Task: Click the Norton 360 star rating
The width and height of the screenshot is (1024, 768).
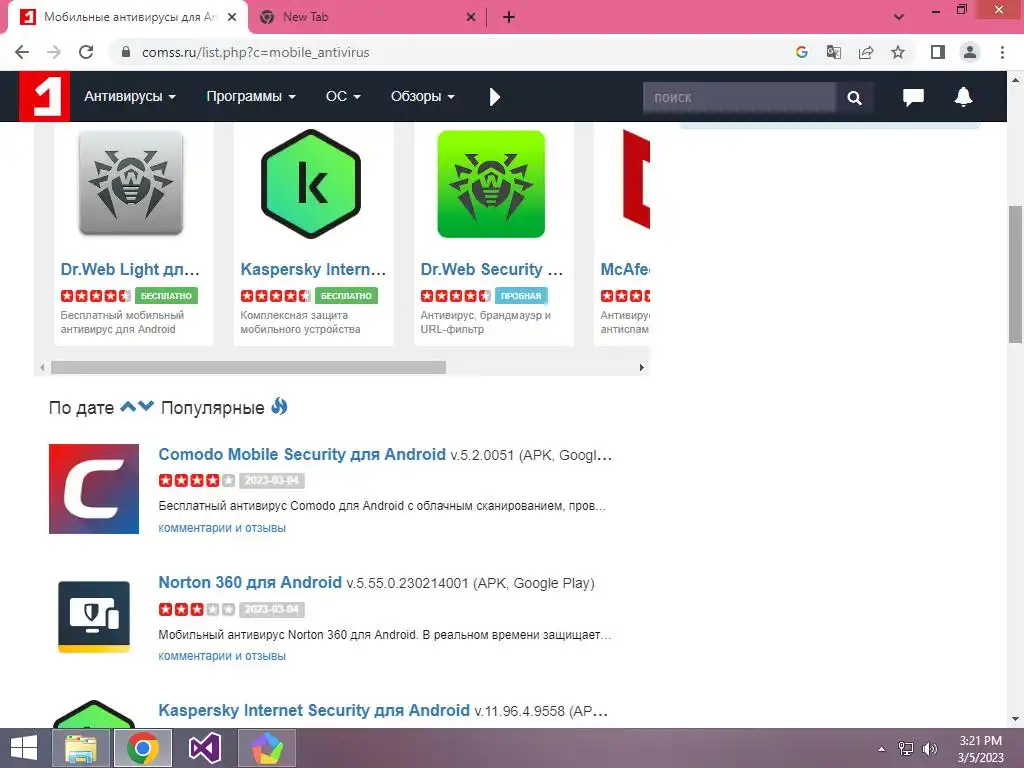Action: [x=197, y=609]
